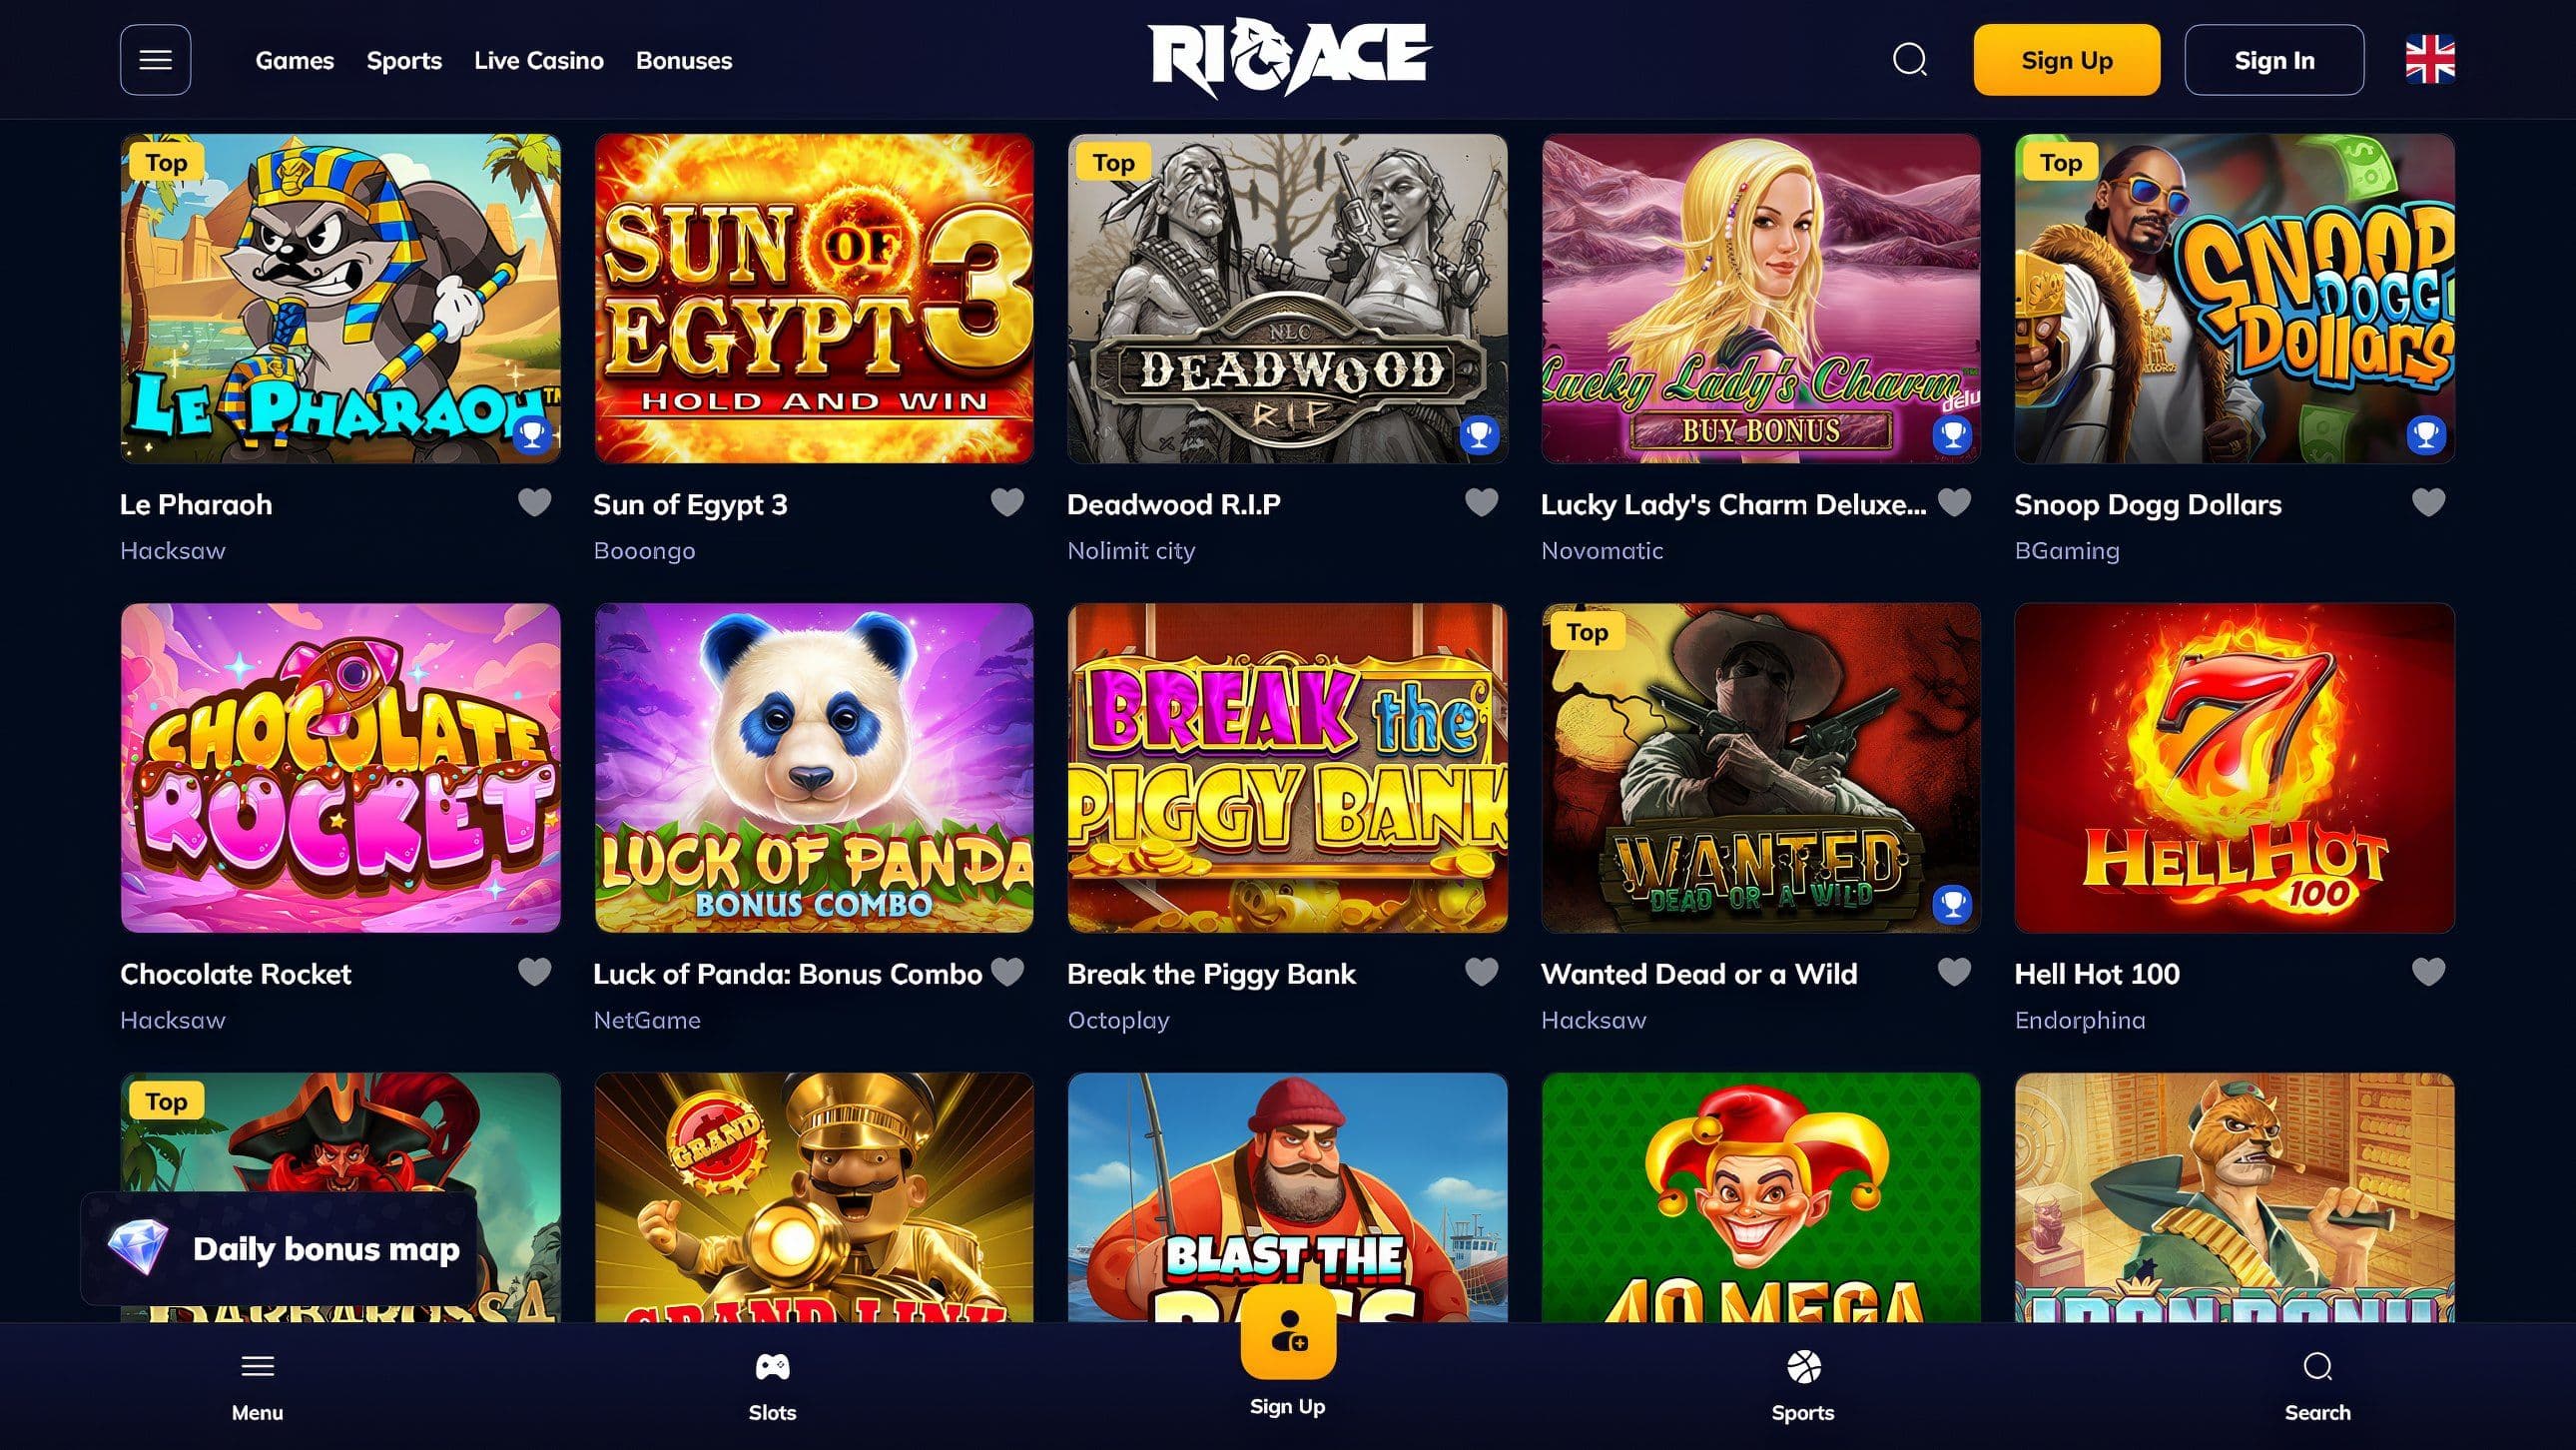Click the Sign In button
Image resolution: width=2576 pixels, height=1450 pixels.
click(x=2274, y=60)
